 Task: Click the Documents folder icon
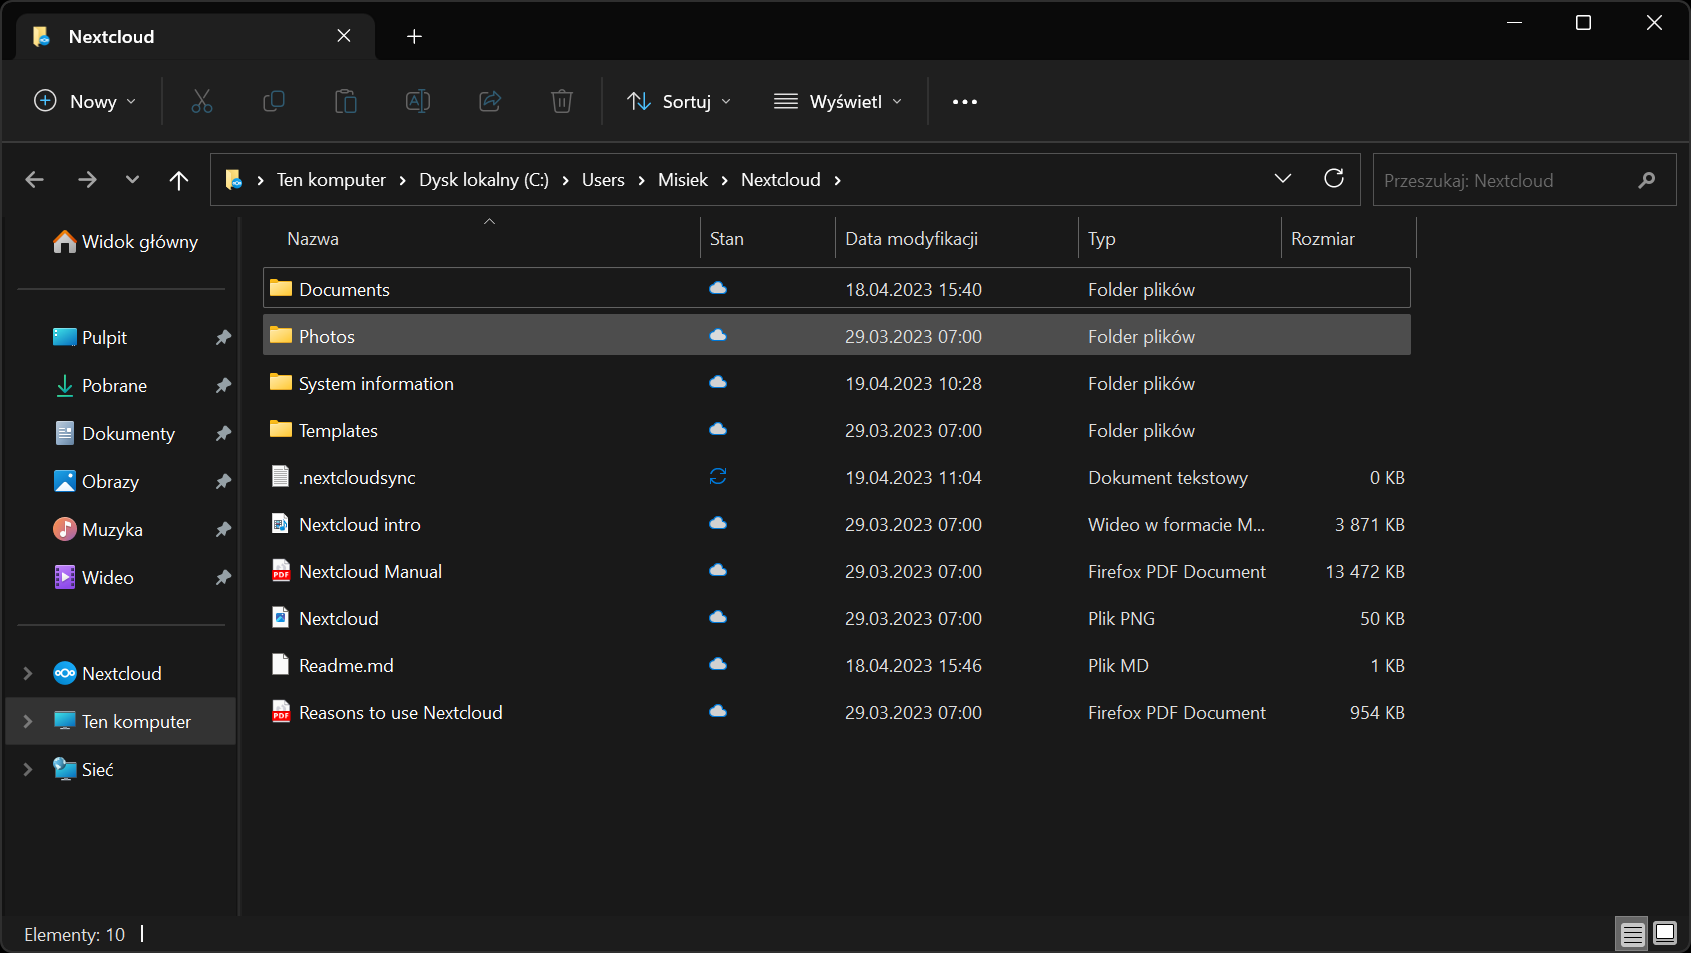tap(281, 288)
